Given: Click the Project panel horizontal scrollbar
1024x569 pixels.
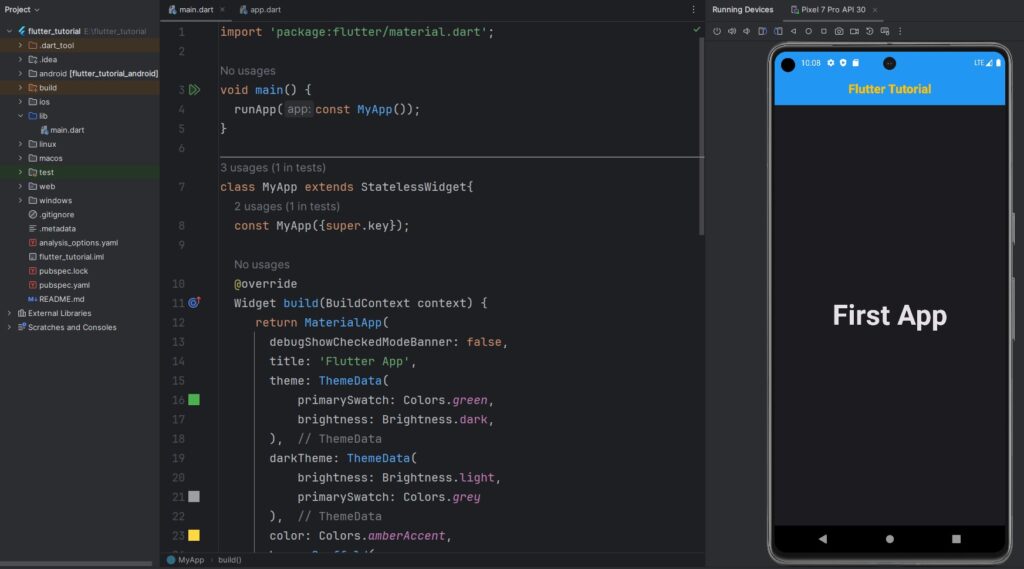Looking at the screenshot, I should point(76,563).
